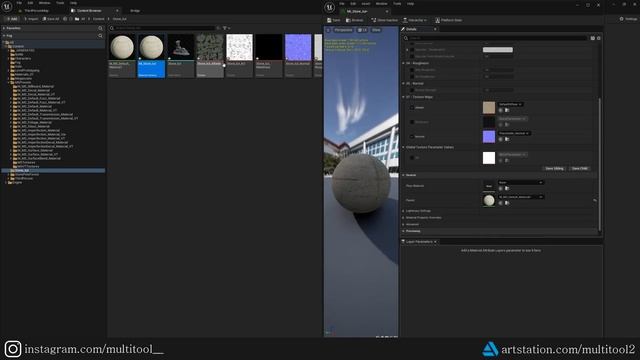This screenshot has width=640, height=360.
Task: Select the highlighted MI_Stone material instance thumbnail
Action: click(x=151, y=47)
